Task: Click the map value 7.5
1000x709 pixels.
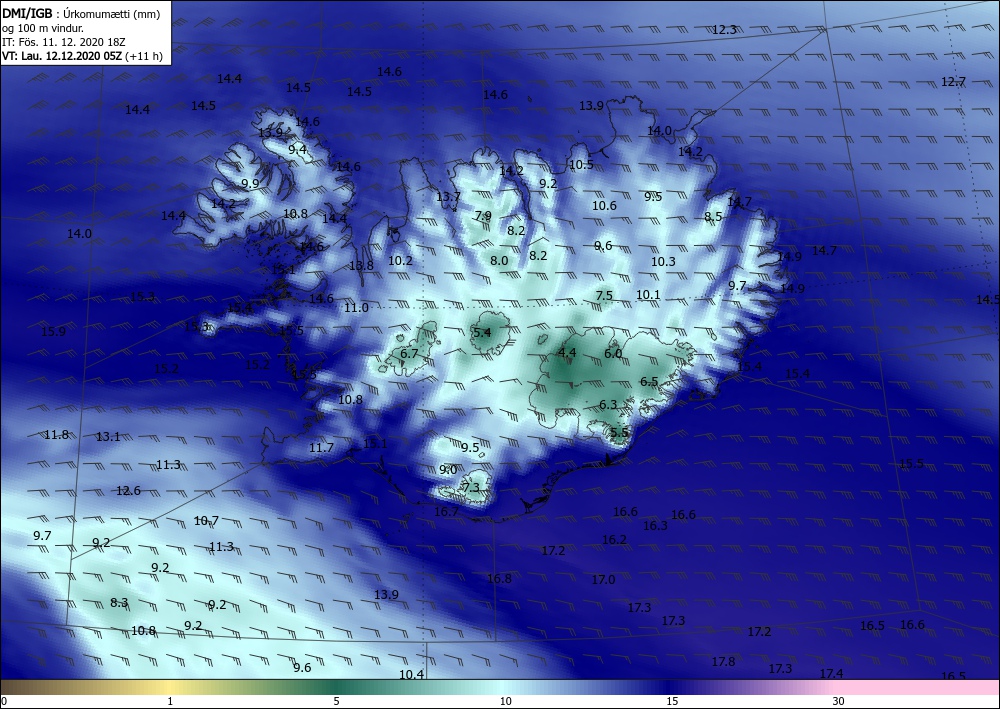Action: [604, 295]
